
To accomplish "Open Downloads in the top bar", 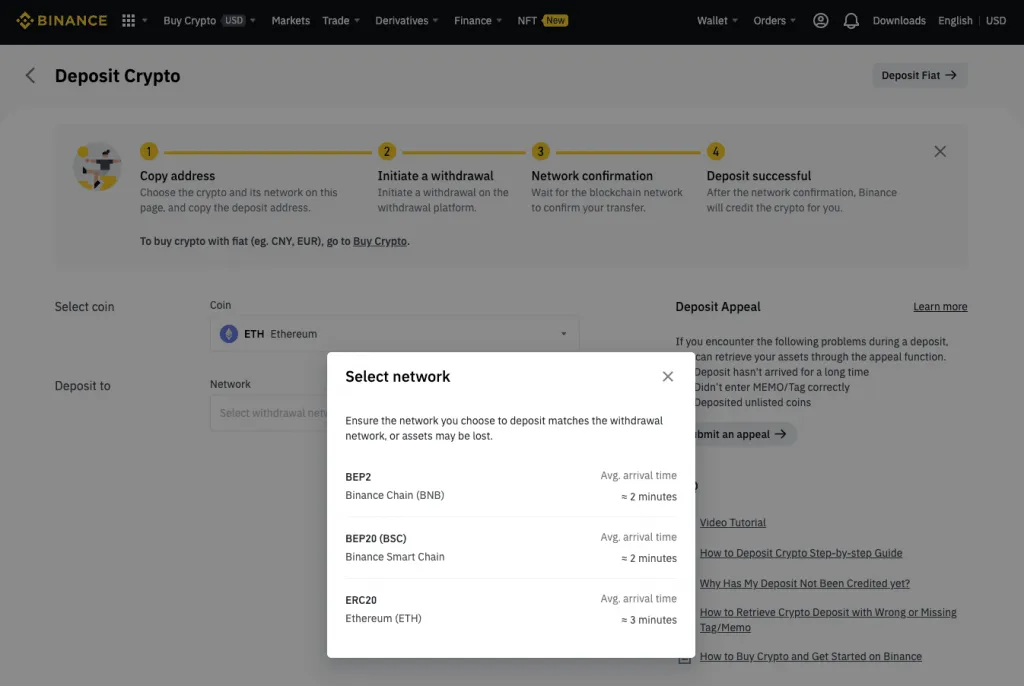I will 899,20.
